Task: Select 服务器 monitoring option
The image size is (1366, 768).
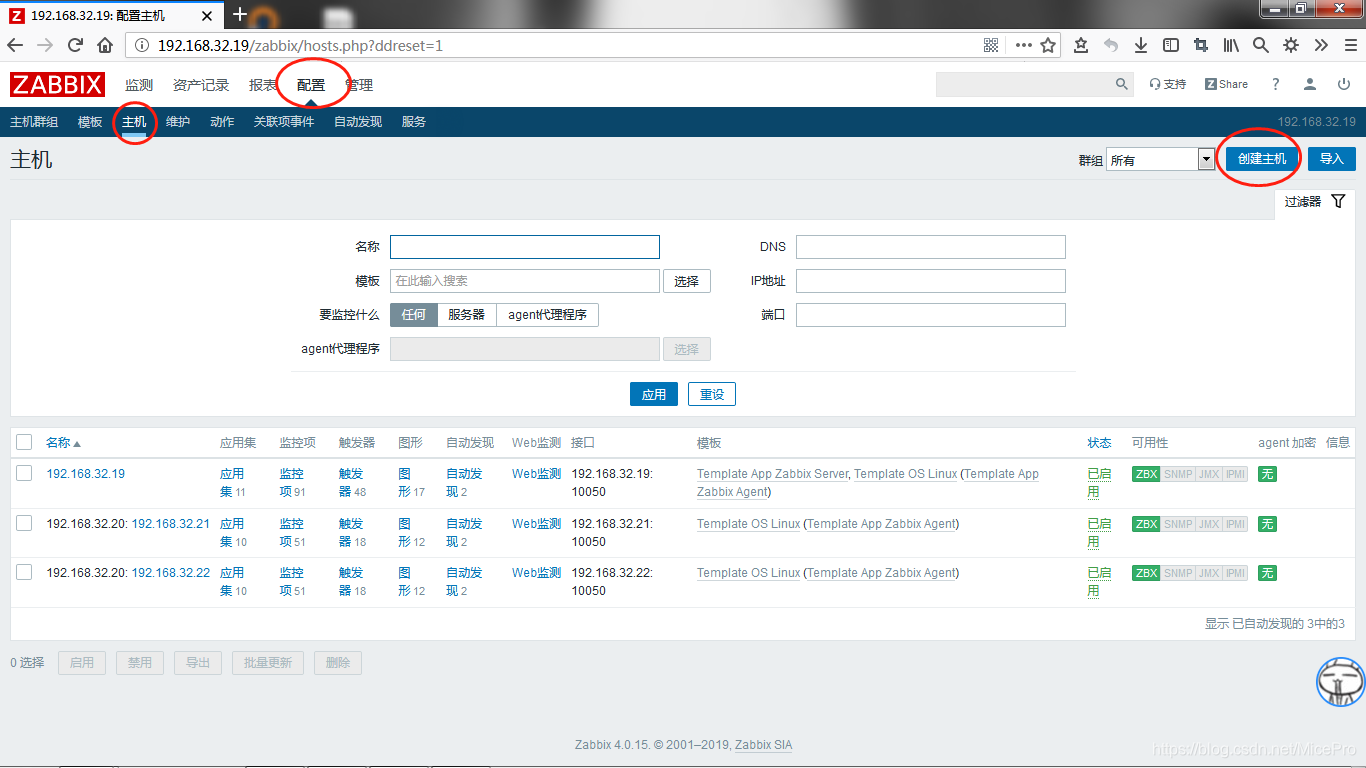Action: pyautogui.click(x=466, y=314)
